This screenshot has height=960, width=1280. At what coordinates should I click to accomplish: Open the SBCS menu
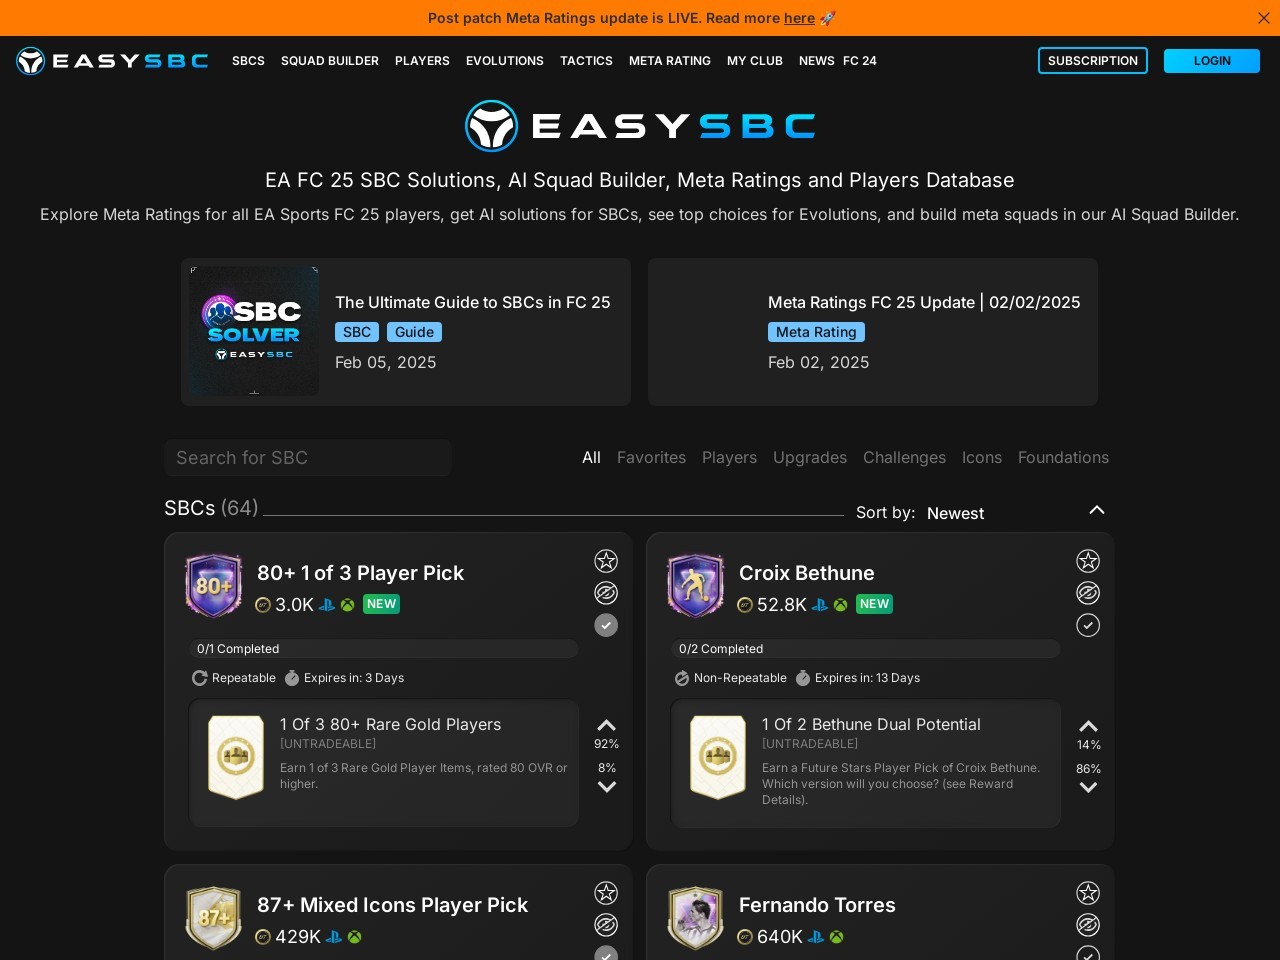248,61
